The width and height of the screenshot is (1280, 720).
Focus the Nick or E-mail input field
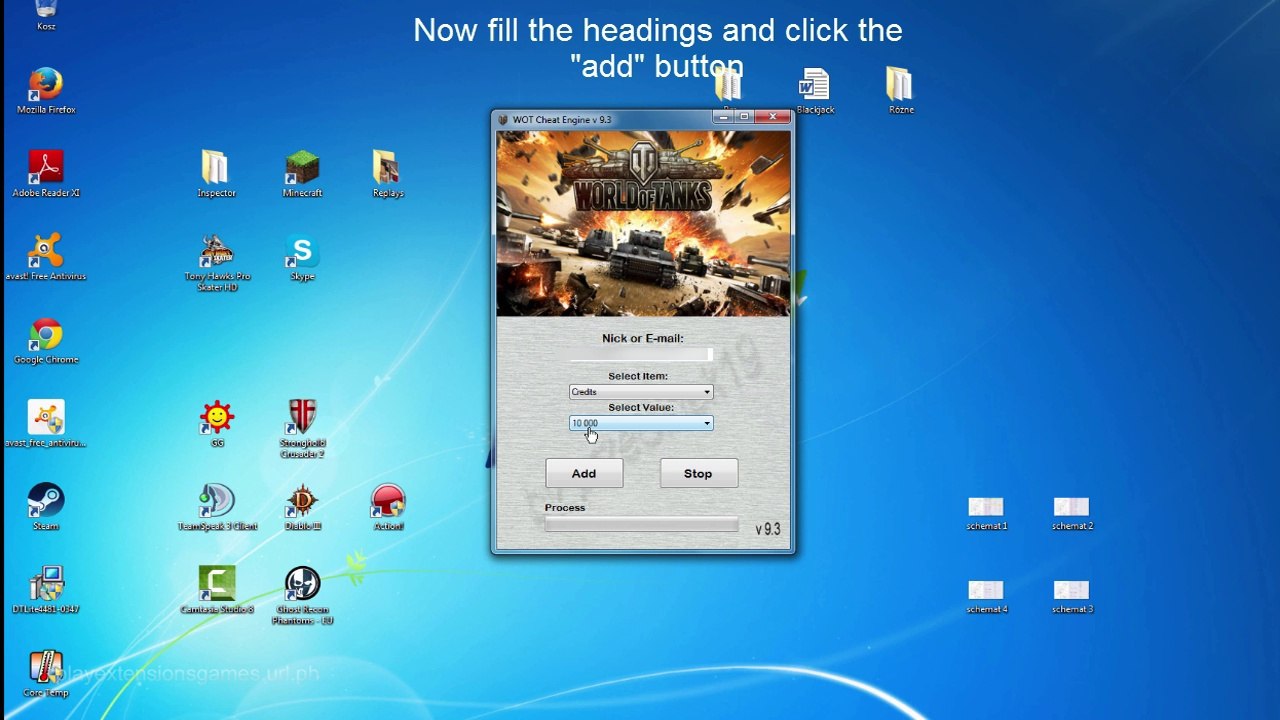click(641, 354)
